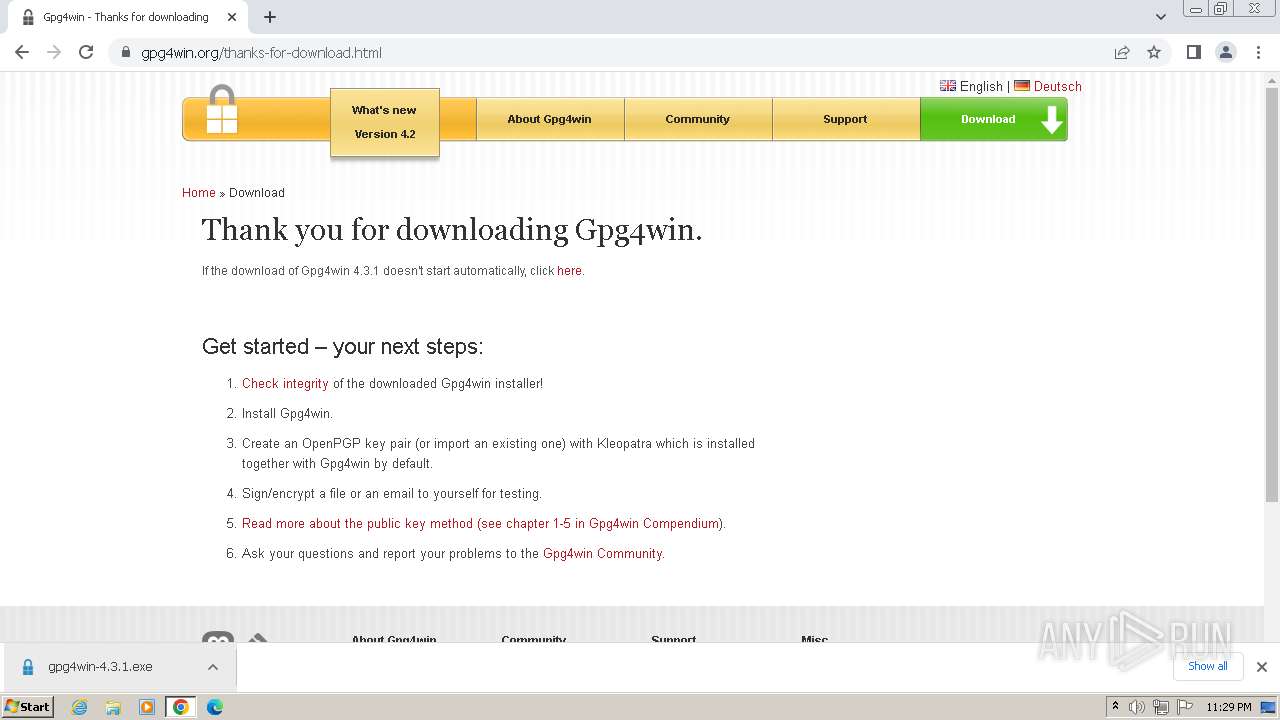
Task: Click 'here' to start download manually
Action: click(x=569, y=271)
